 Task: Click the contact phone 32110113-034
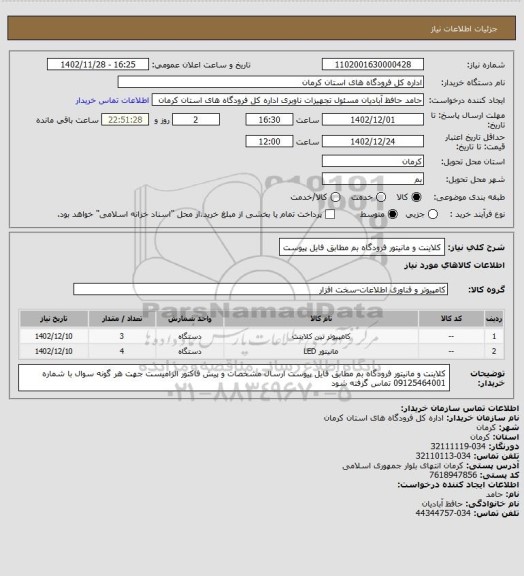pos(443,456)
